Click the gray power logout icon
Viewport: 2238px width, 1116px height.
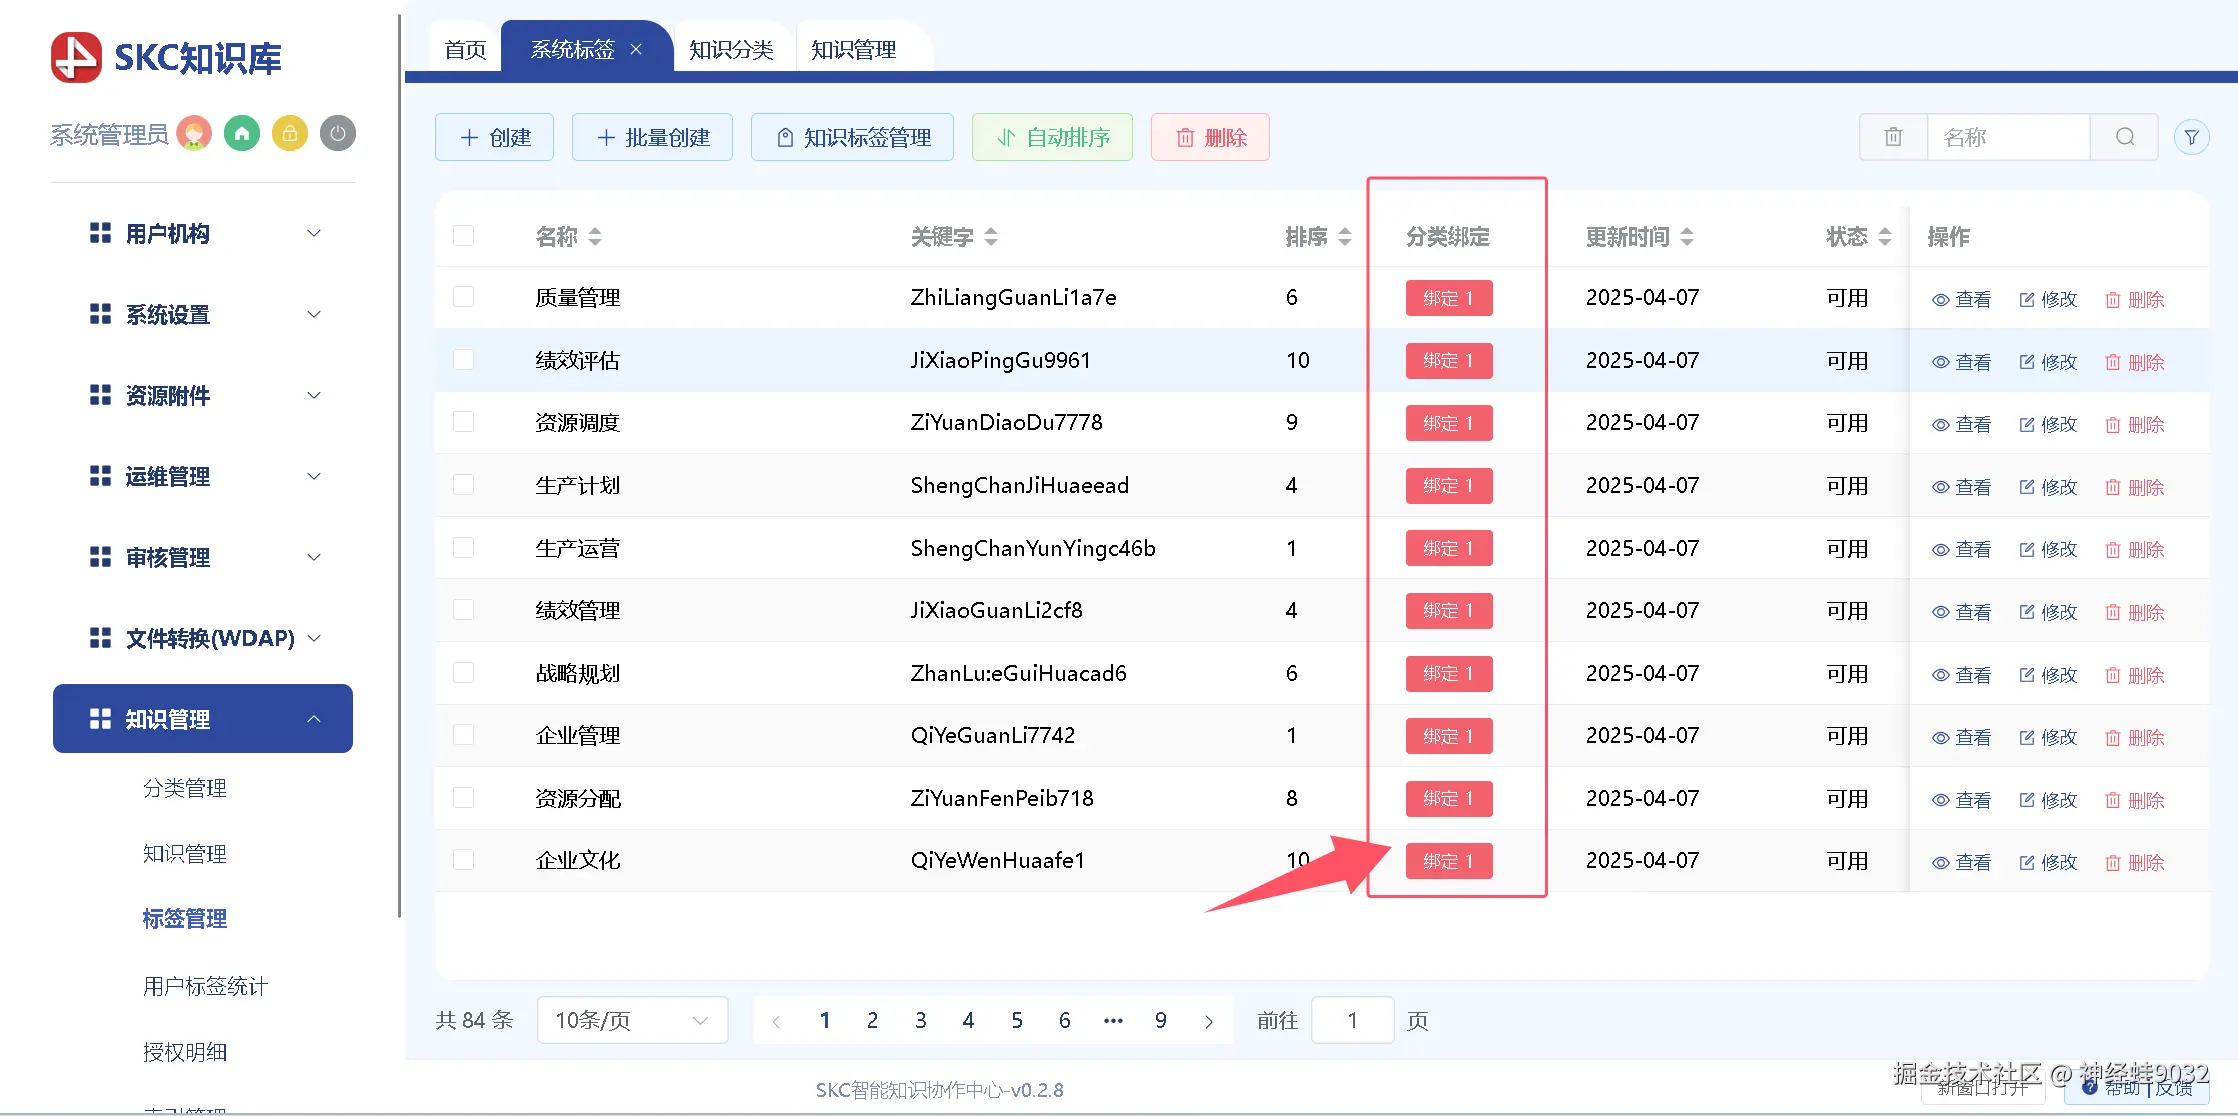coord(338,134)
